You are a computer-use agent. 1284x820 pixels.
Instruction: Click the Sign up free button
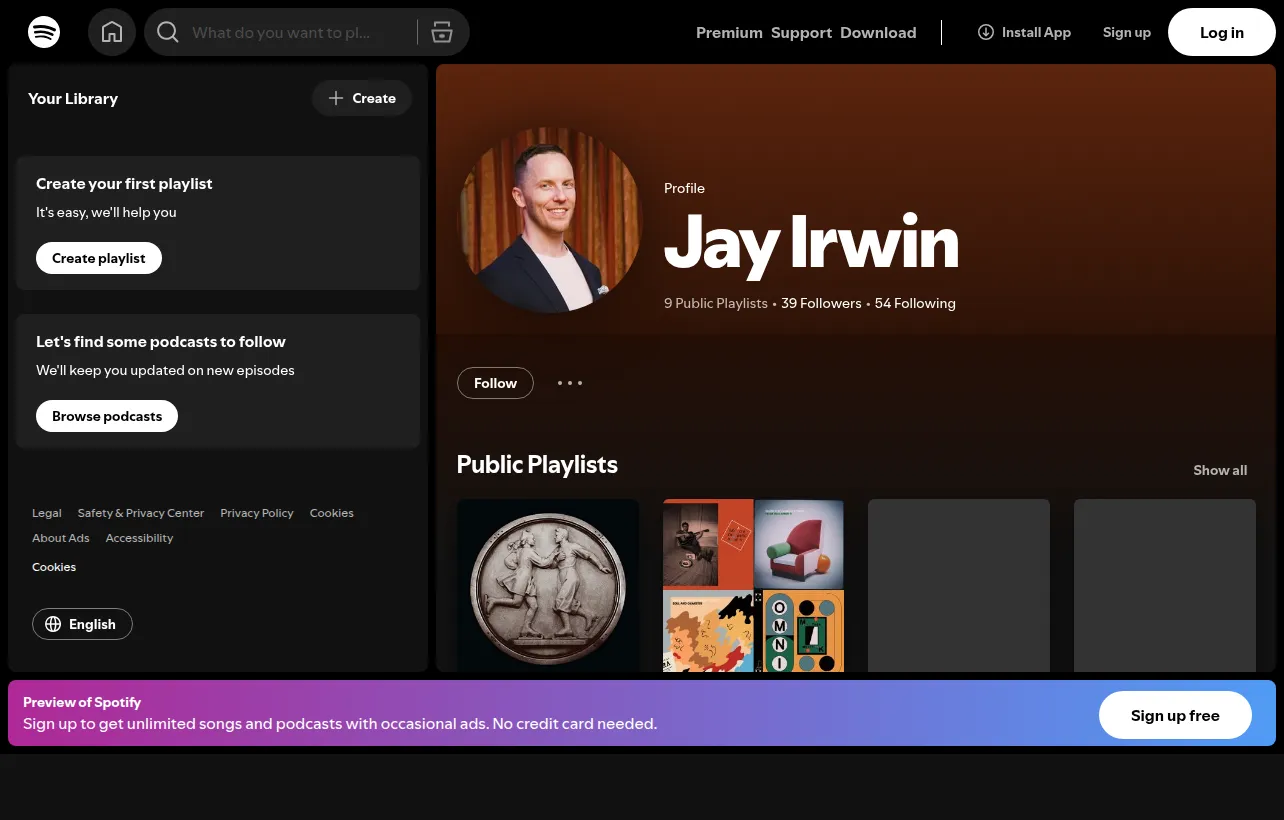[1175, 715]
